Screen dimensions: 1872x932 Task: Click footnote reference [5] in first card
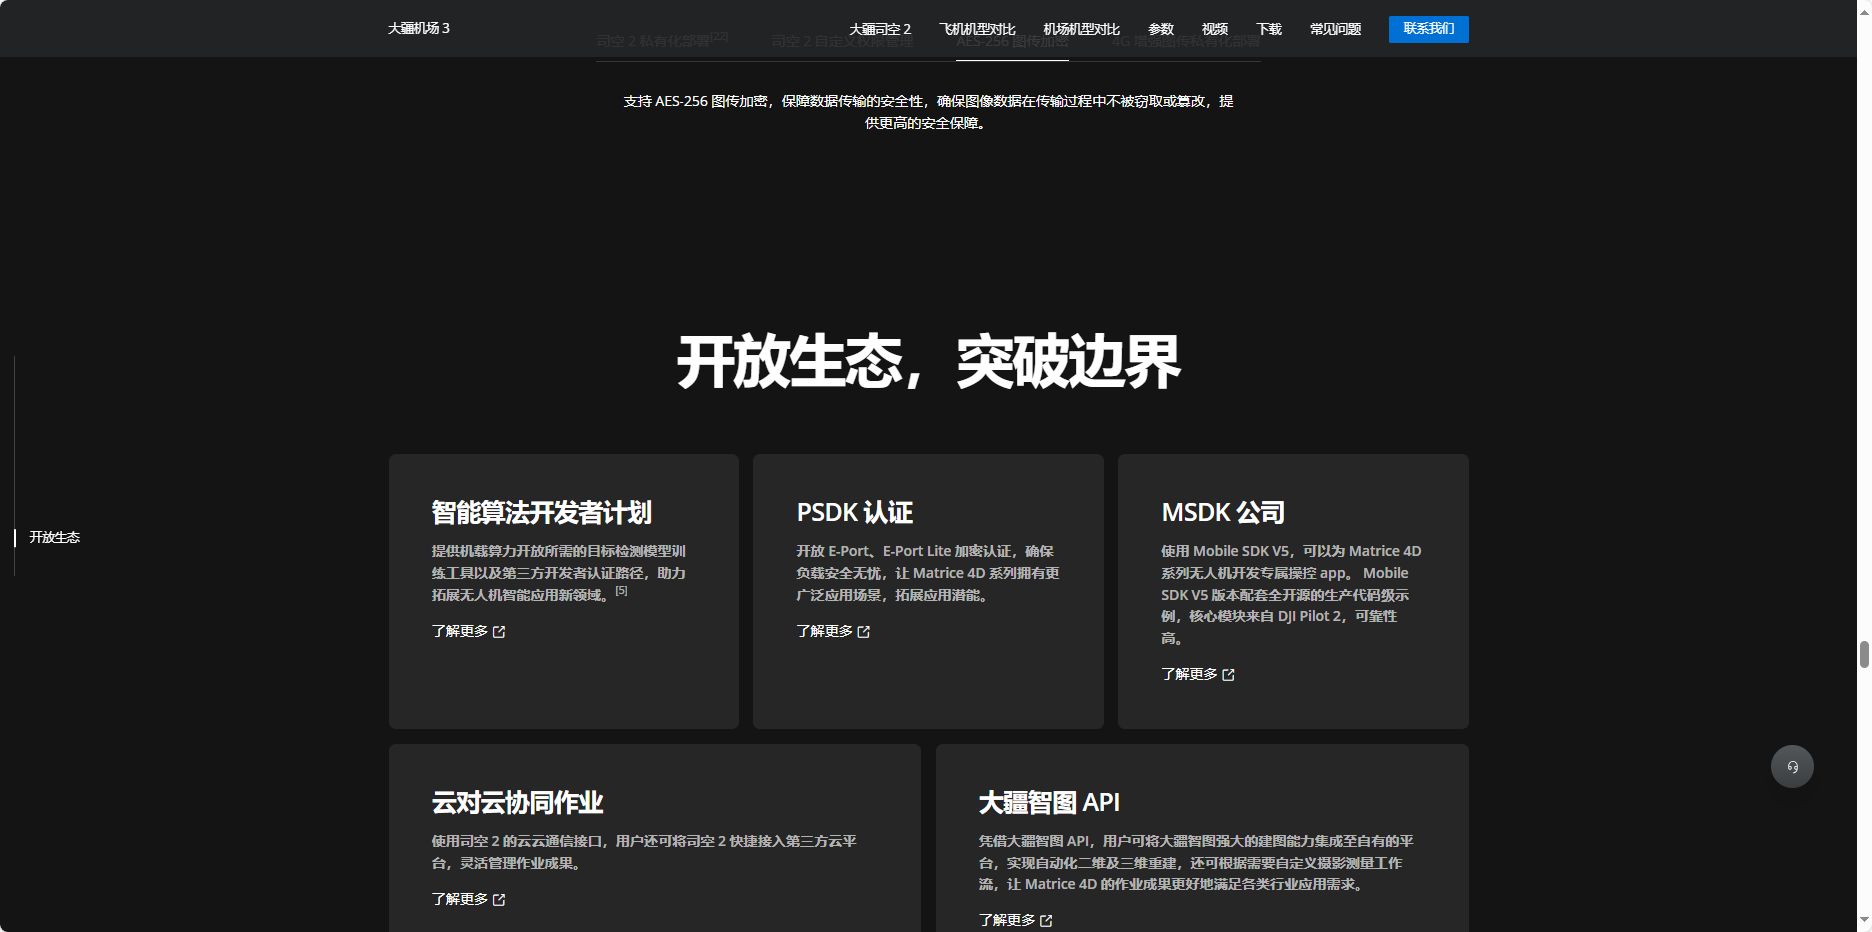click(x=621, y=591)
